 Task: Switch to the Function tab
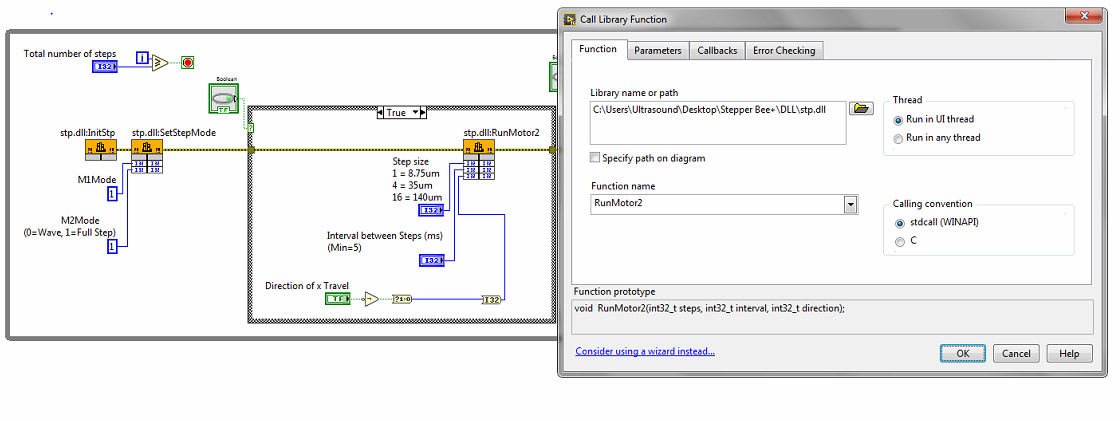(x=598, y=49)
